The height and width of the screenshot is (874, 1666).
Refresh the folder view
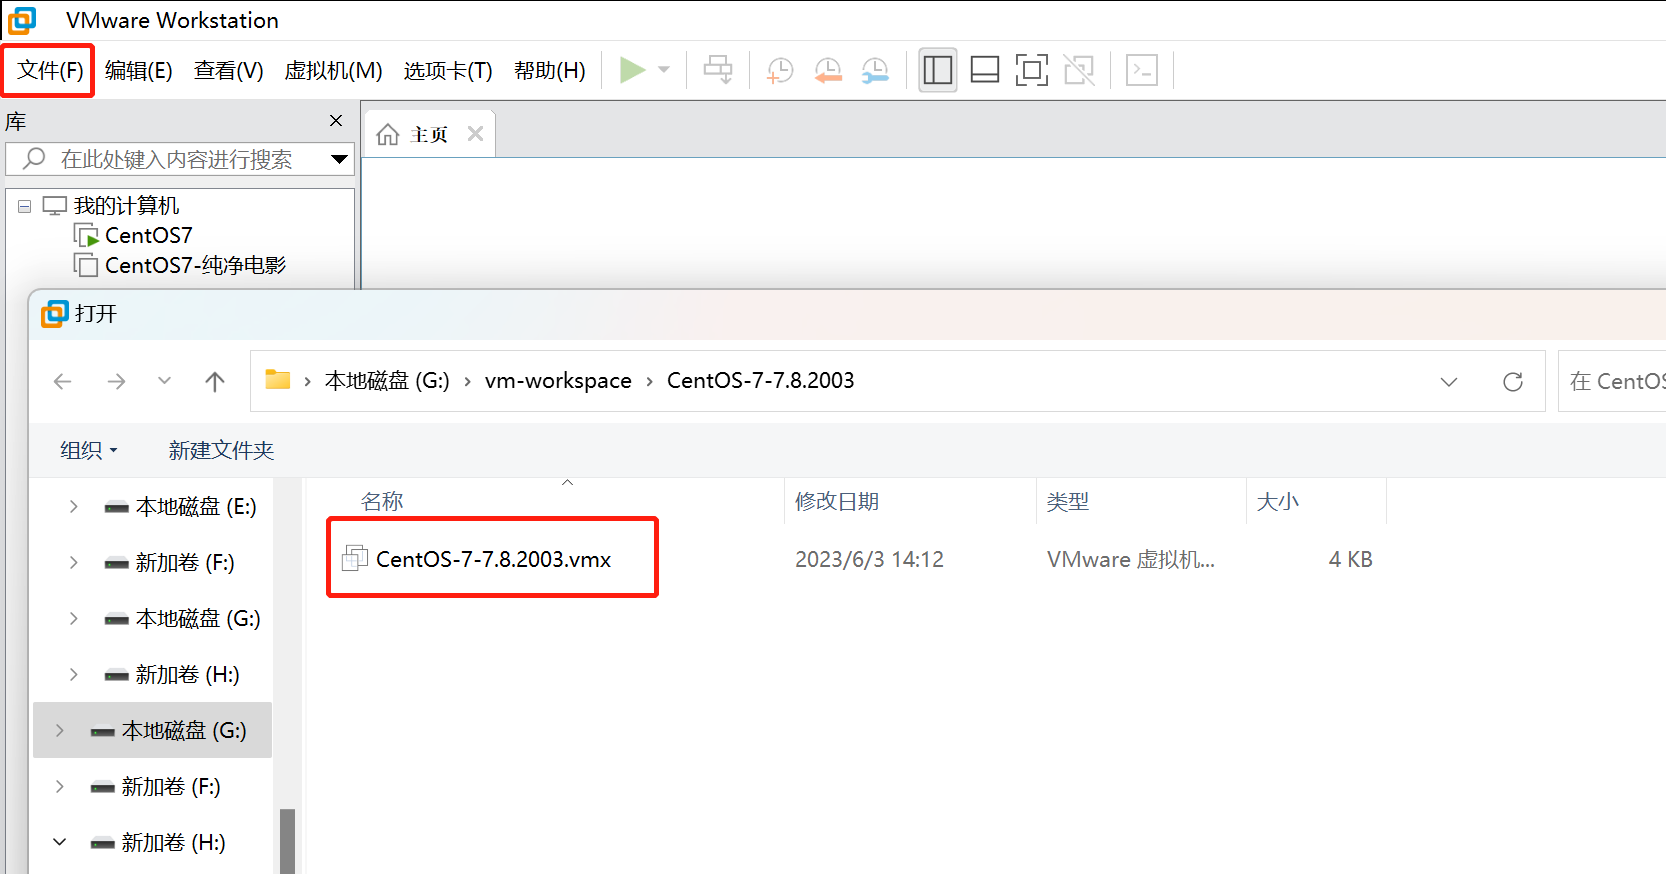[x=1513, y=382]
